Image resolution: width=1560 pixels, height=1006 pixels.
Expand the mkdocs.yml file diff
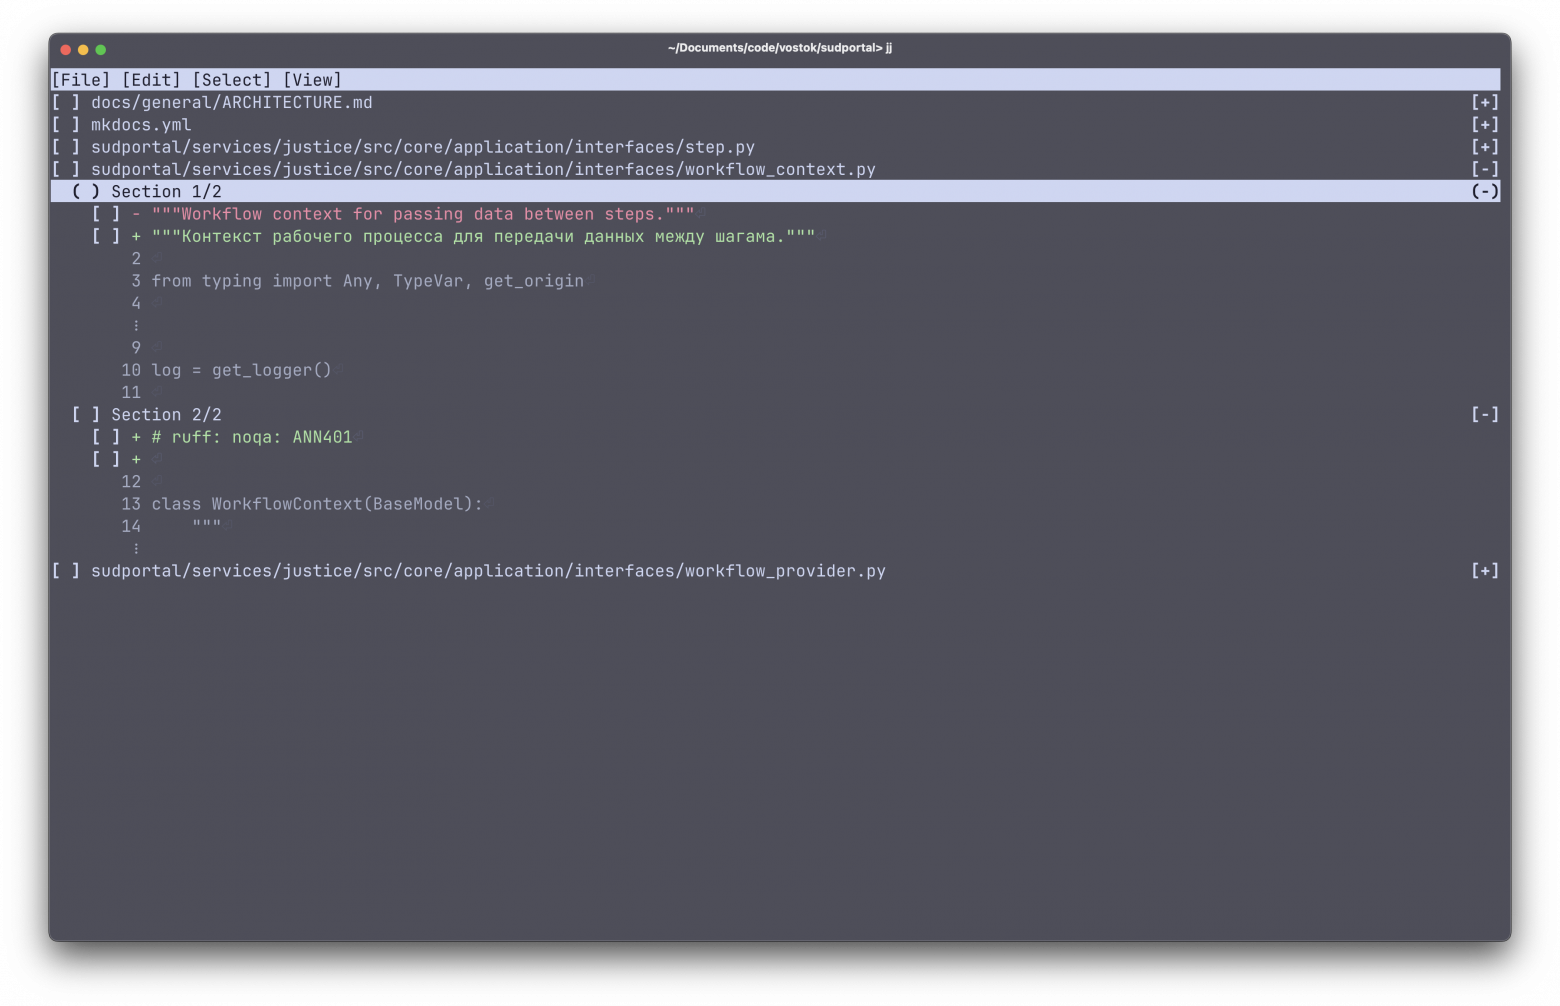(1485, 125)
